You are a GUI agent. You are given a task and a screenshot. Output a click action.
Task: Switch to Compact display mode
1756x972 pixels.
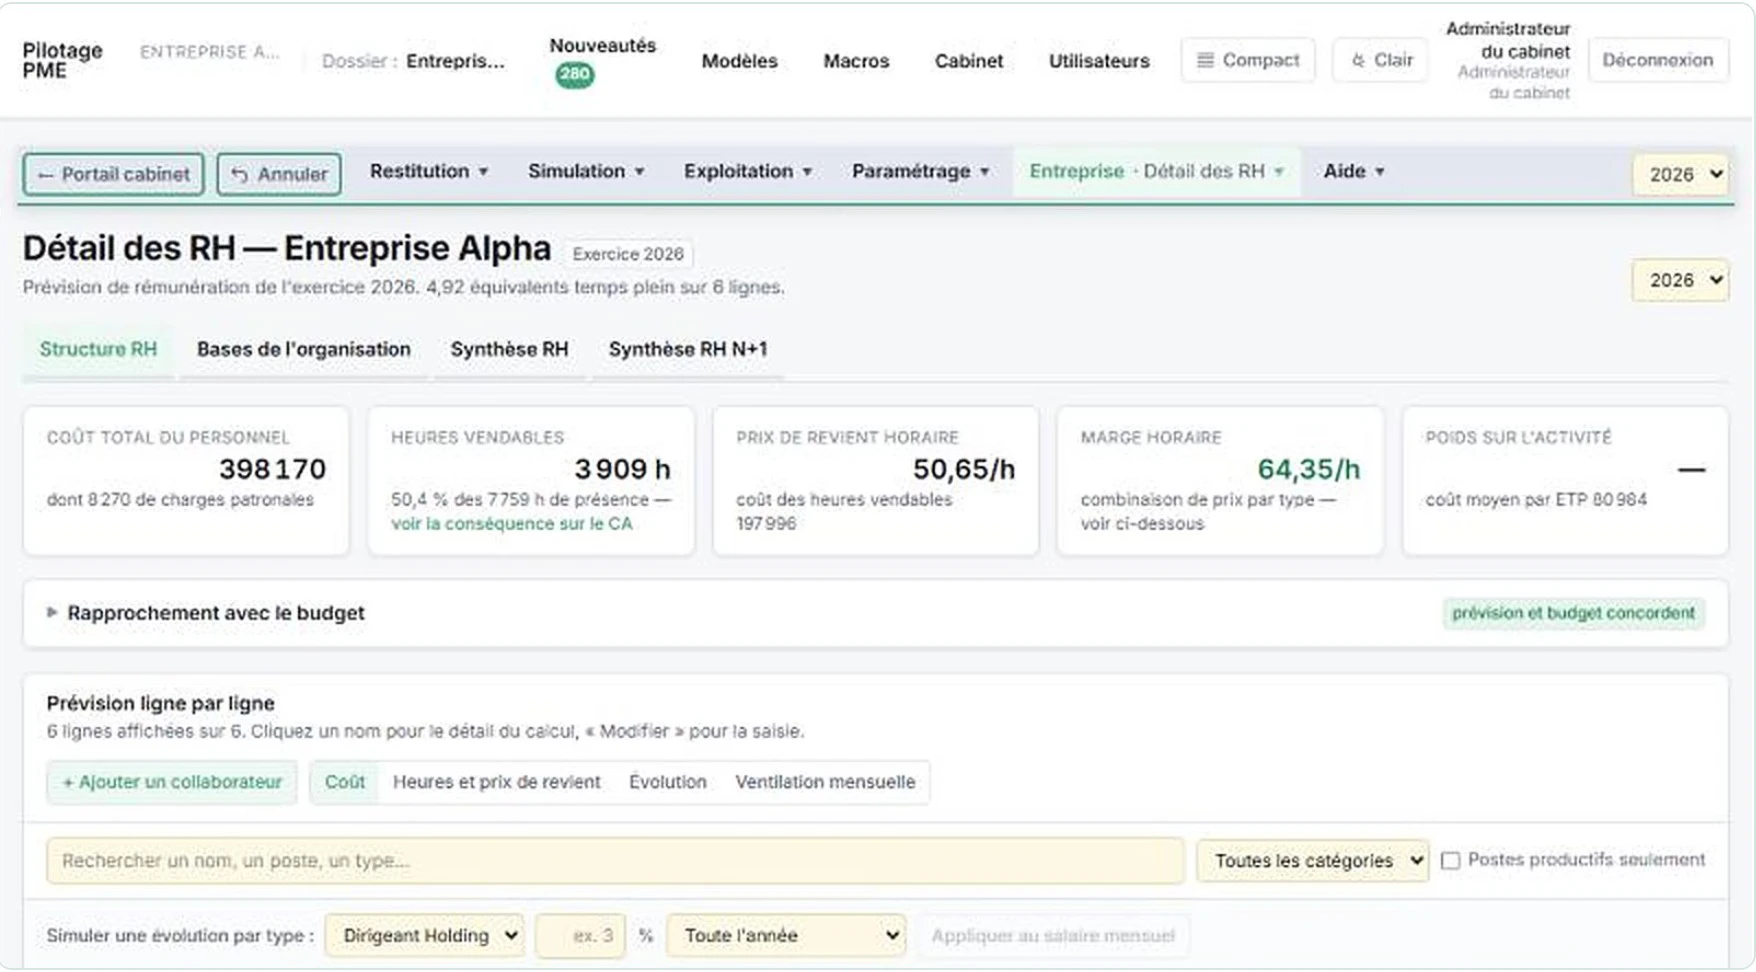(x=1248, y=60)
